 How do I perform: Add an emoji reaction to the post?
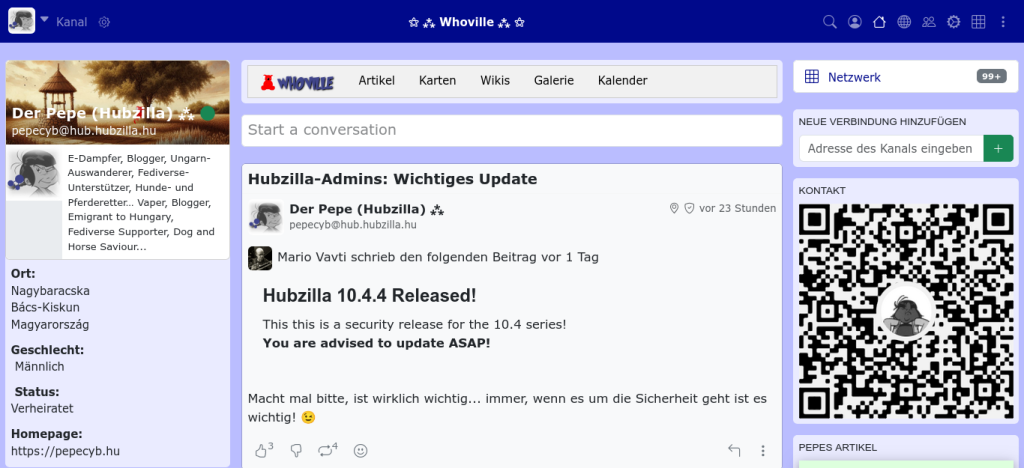360,451
